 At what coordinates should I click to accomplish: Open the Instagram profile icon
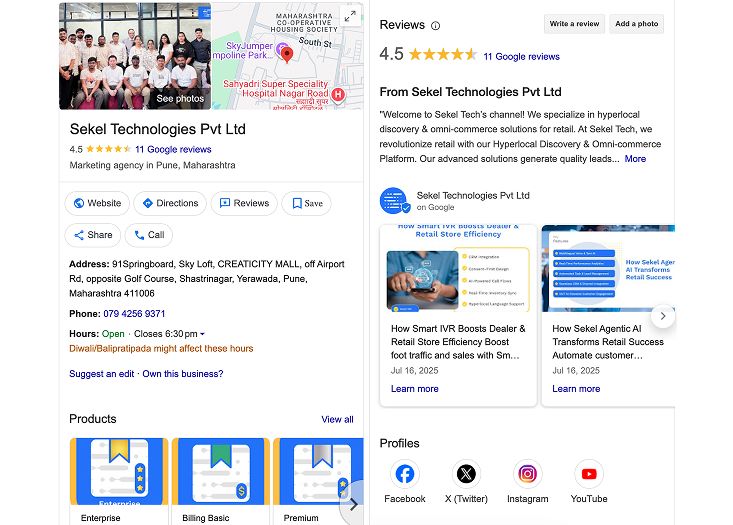527,474
